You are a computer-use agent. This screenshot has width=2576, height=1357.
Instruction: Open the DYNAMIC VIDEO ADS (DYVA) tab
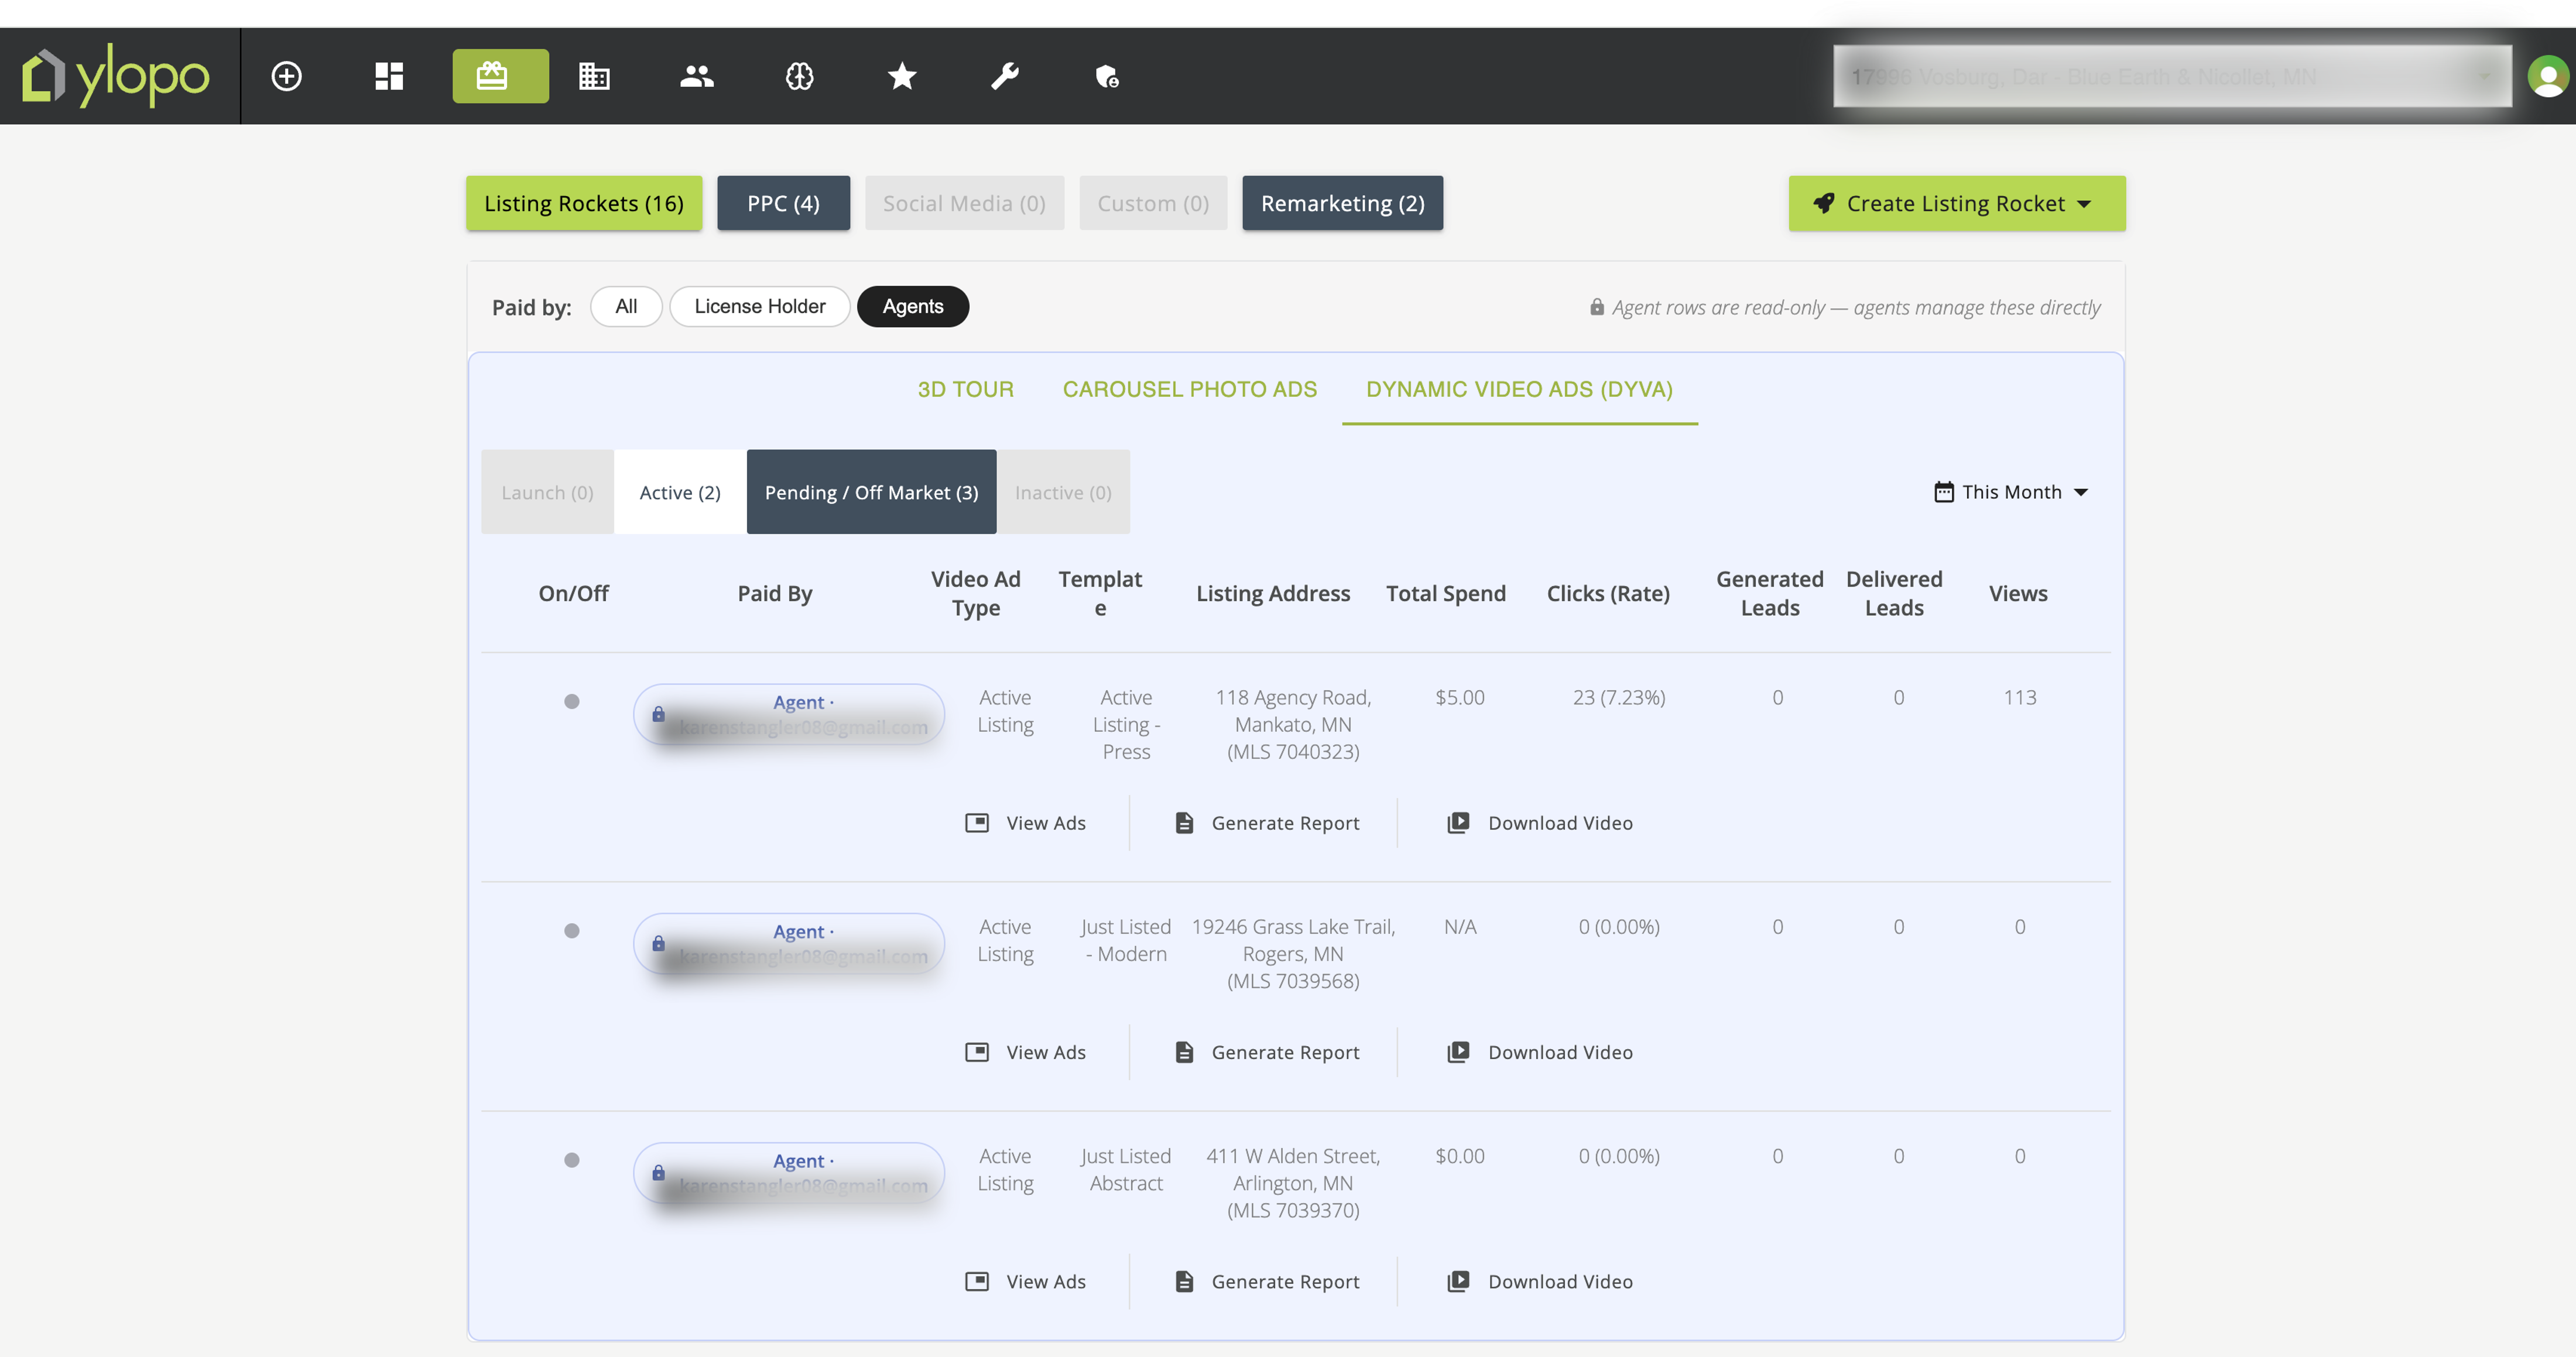tap(1519, 389)
